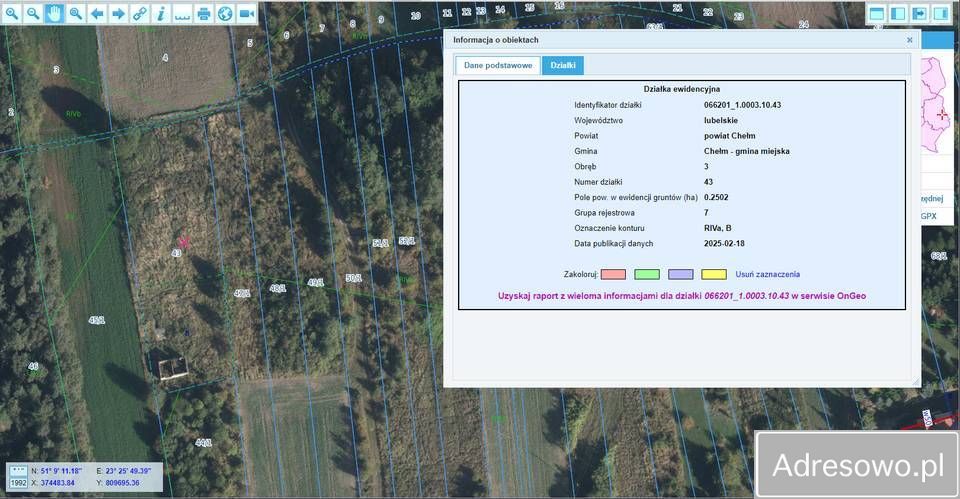Open OnGeo report link for parcel
This screenshot has width=960, height=499.
point(681,296)
